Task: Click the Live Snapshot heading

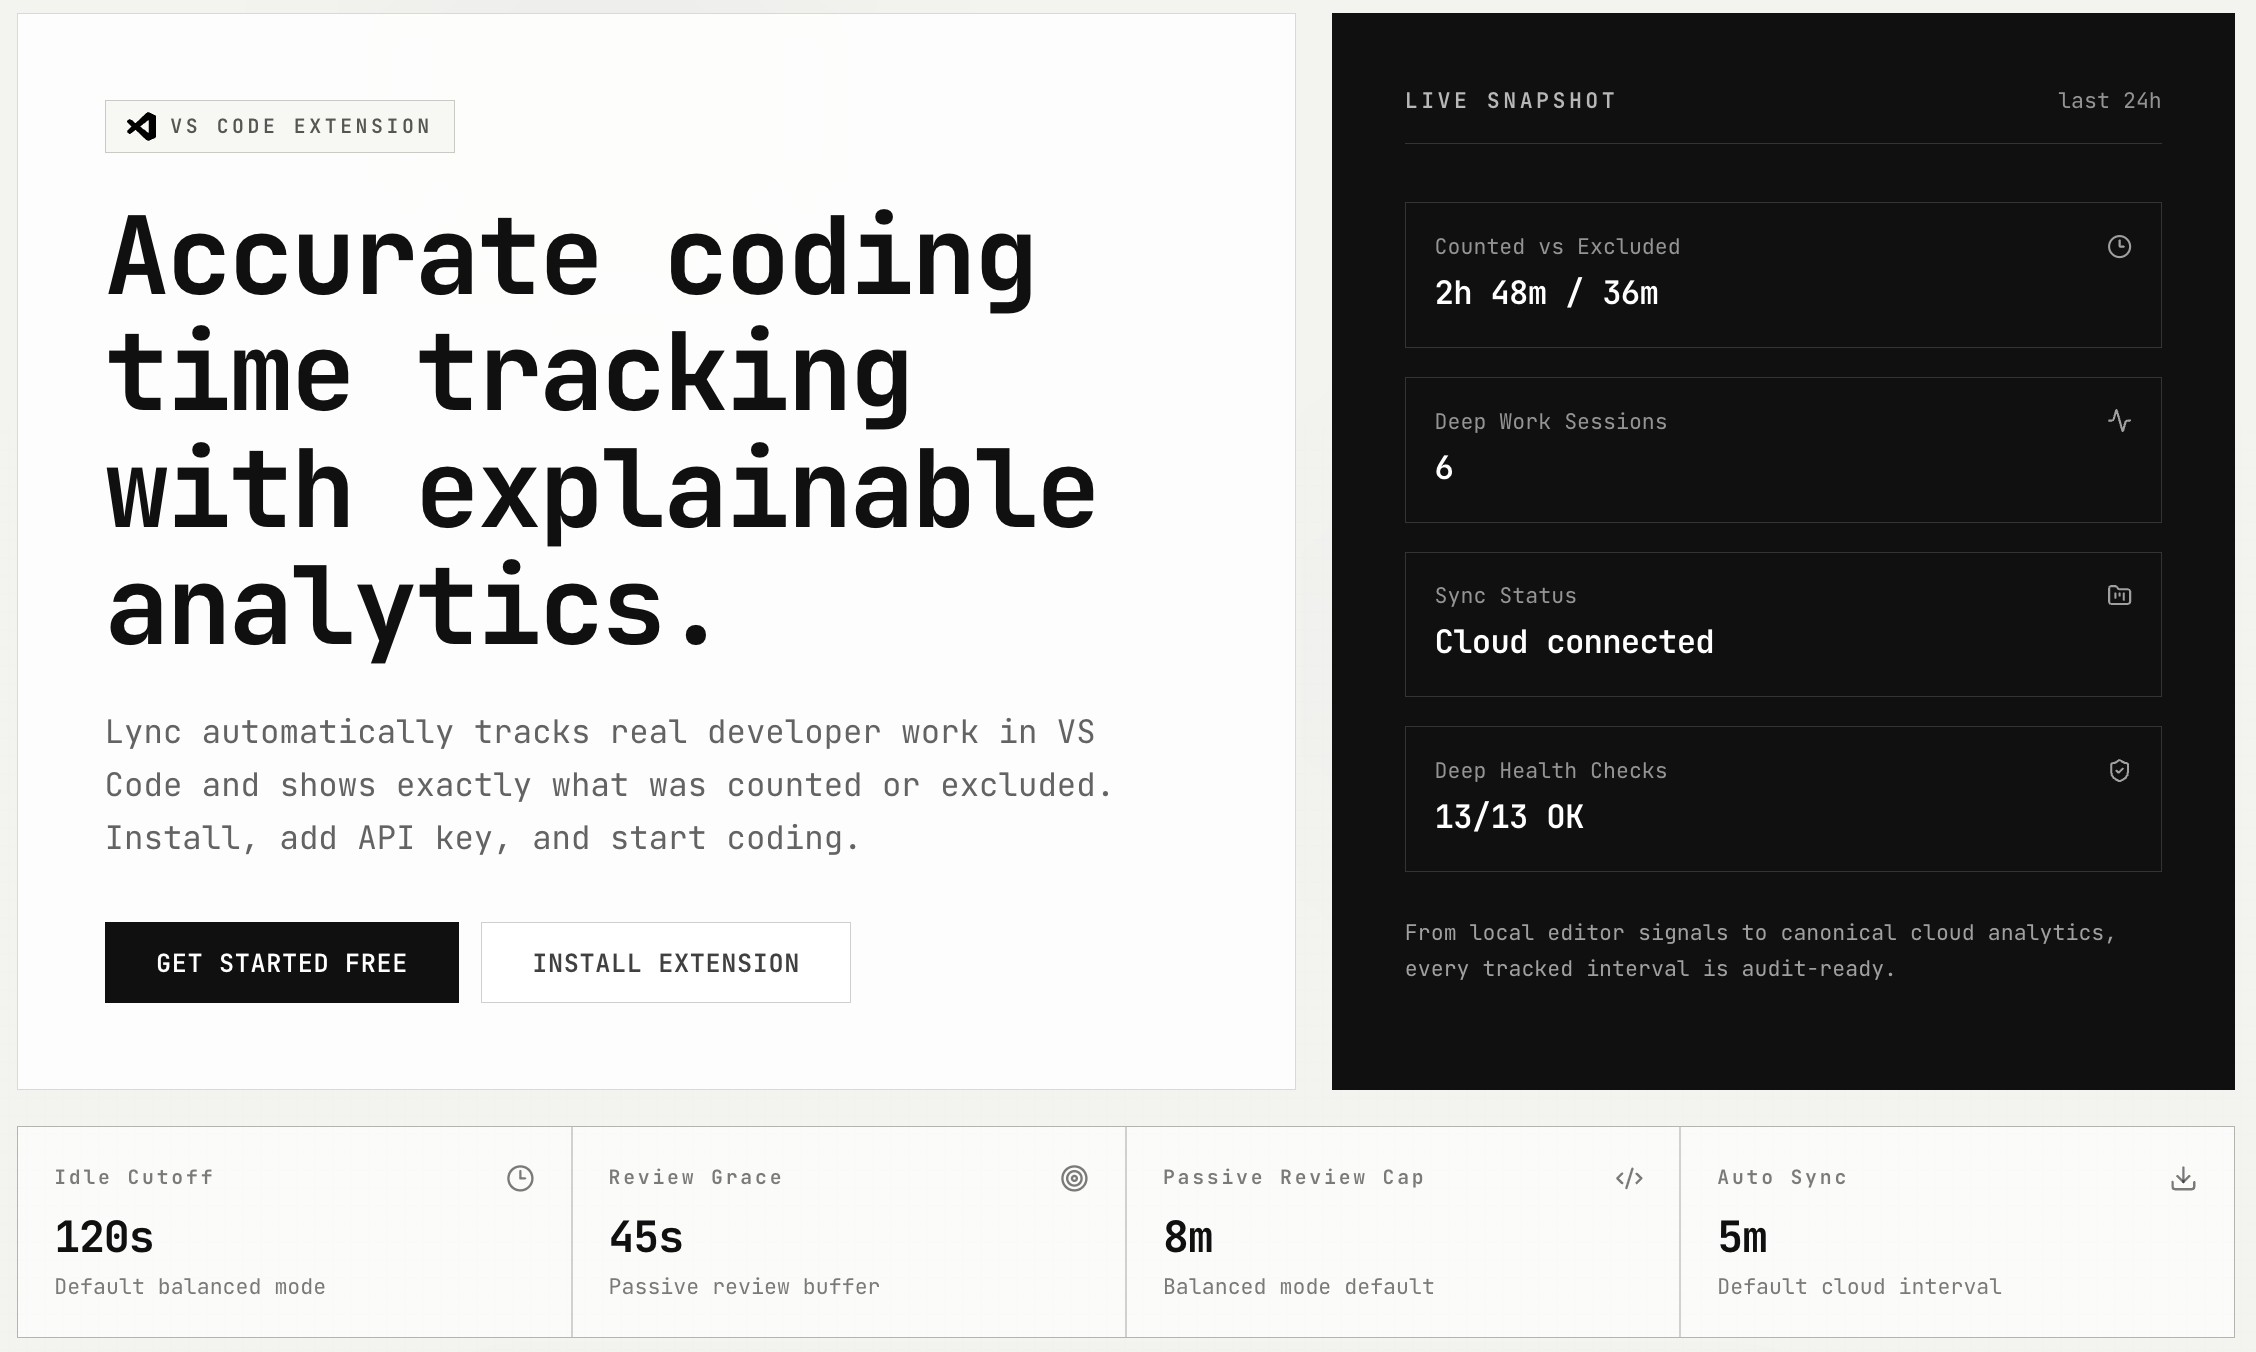Action: click(x=1510, y=101)
